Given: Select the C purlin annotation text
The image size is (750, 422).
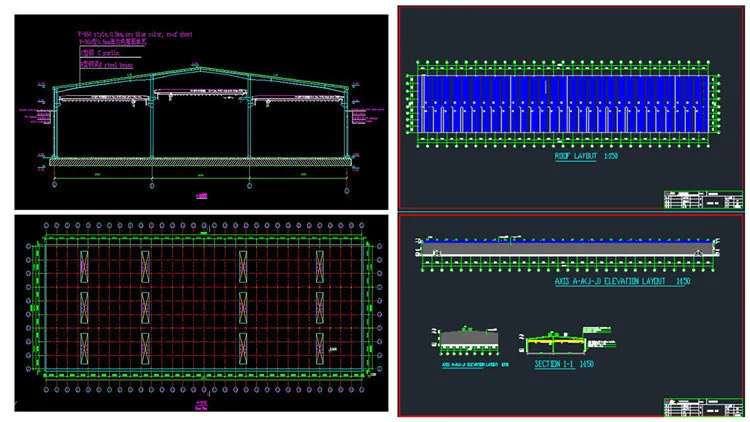Looking at the screenshot, I should [99, 51].
